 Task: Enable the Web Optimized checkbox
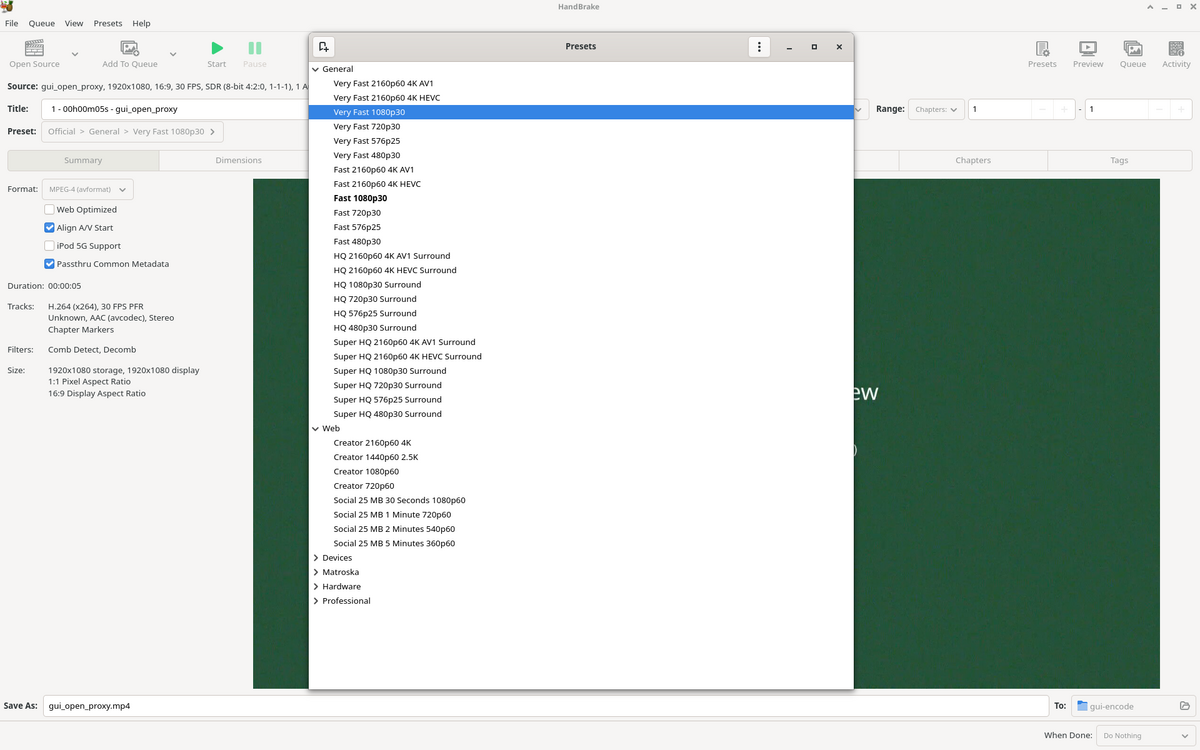(49, 210)
